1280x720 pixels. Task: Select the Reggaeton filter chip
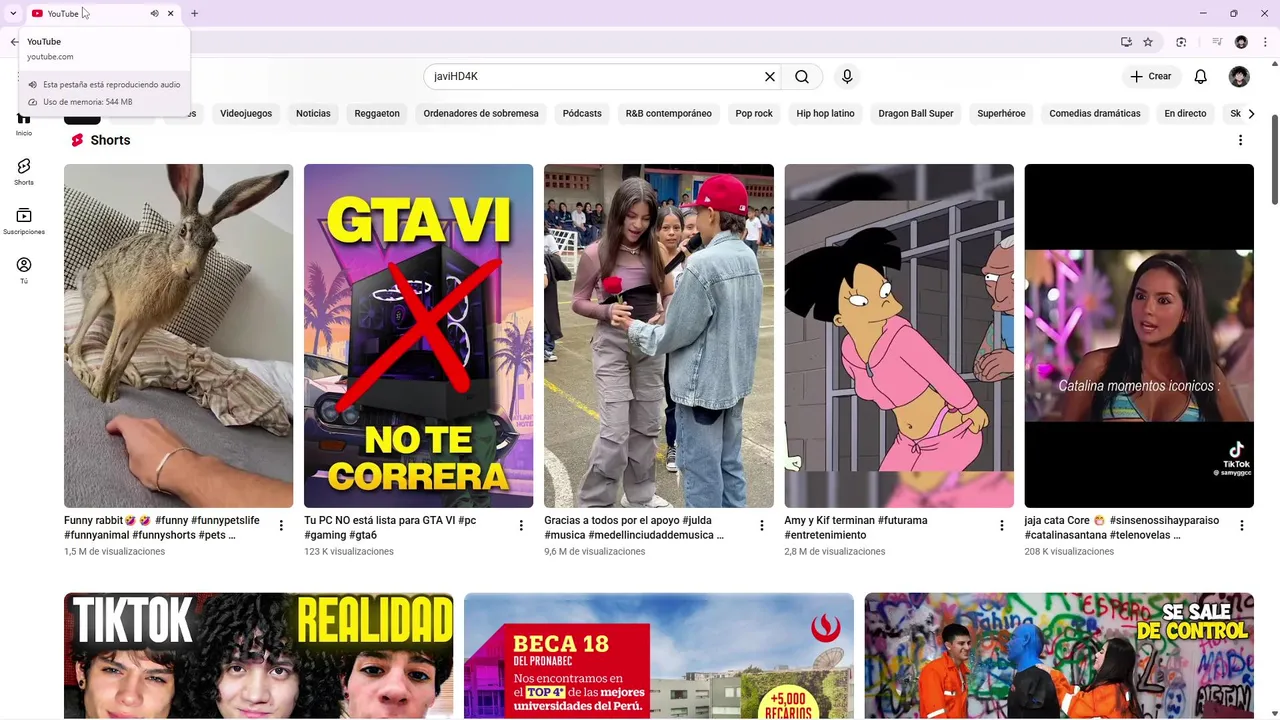377,113
